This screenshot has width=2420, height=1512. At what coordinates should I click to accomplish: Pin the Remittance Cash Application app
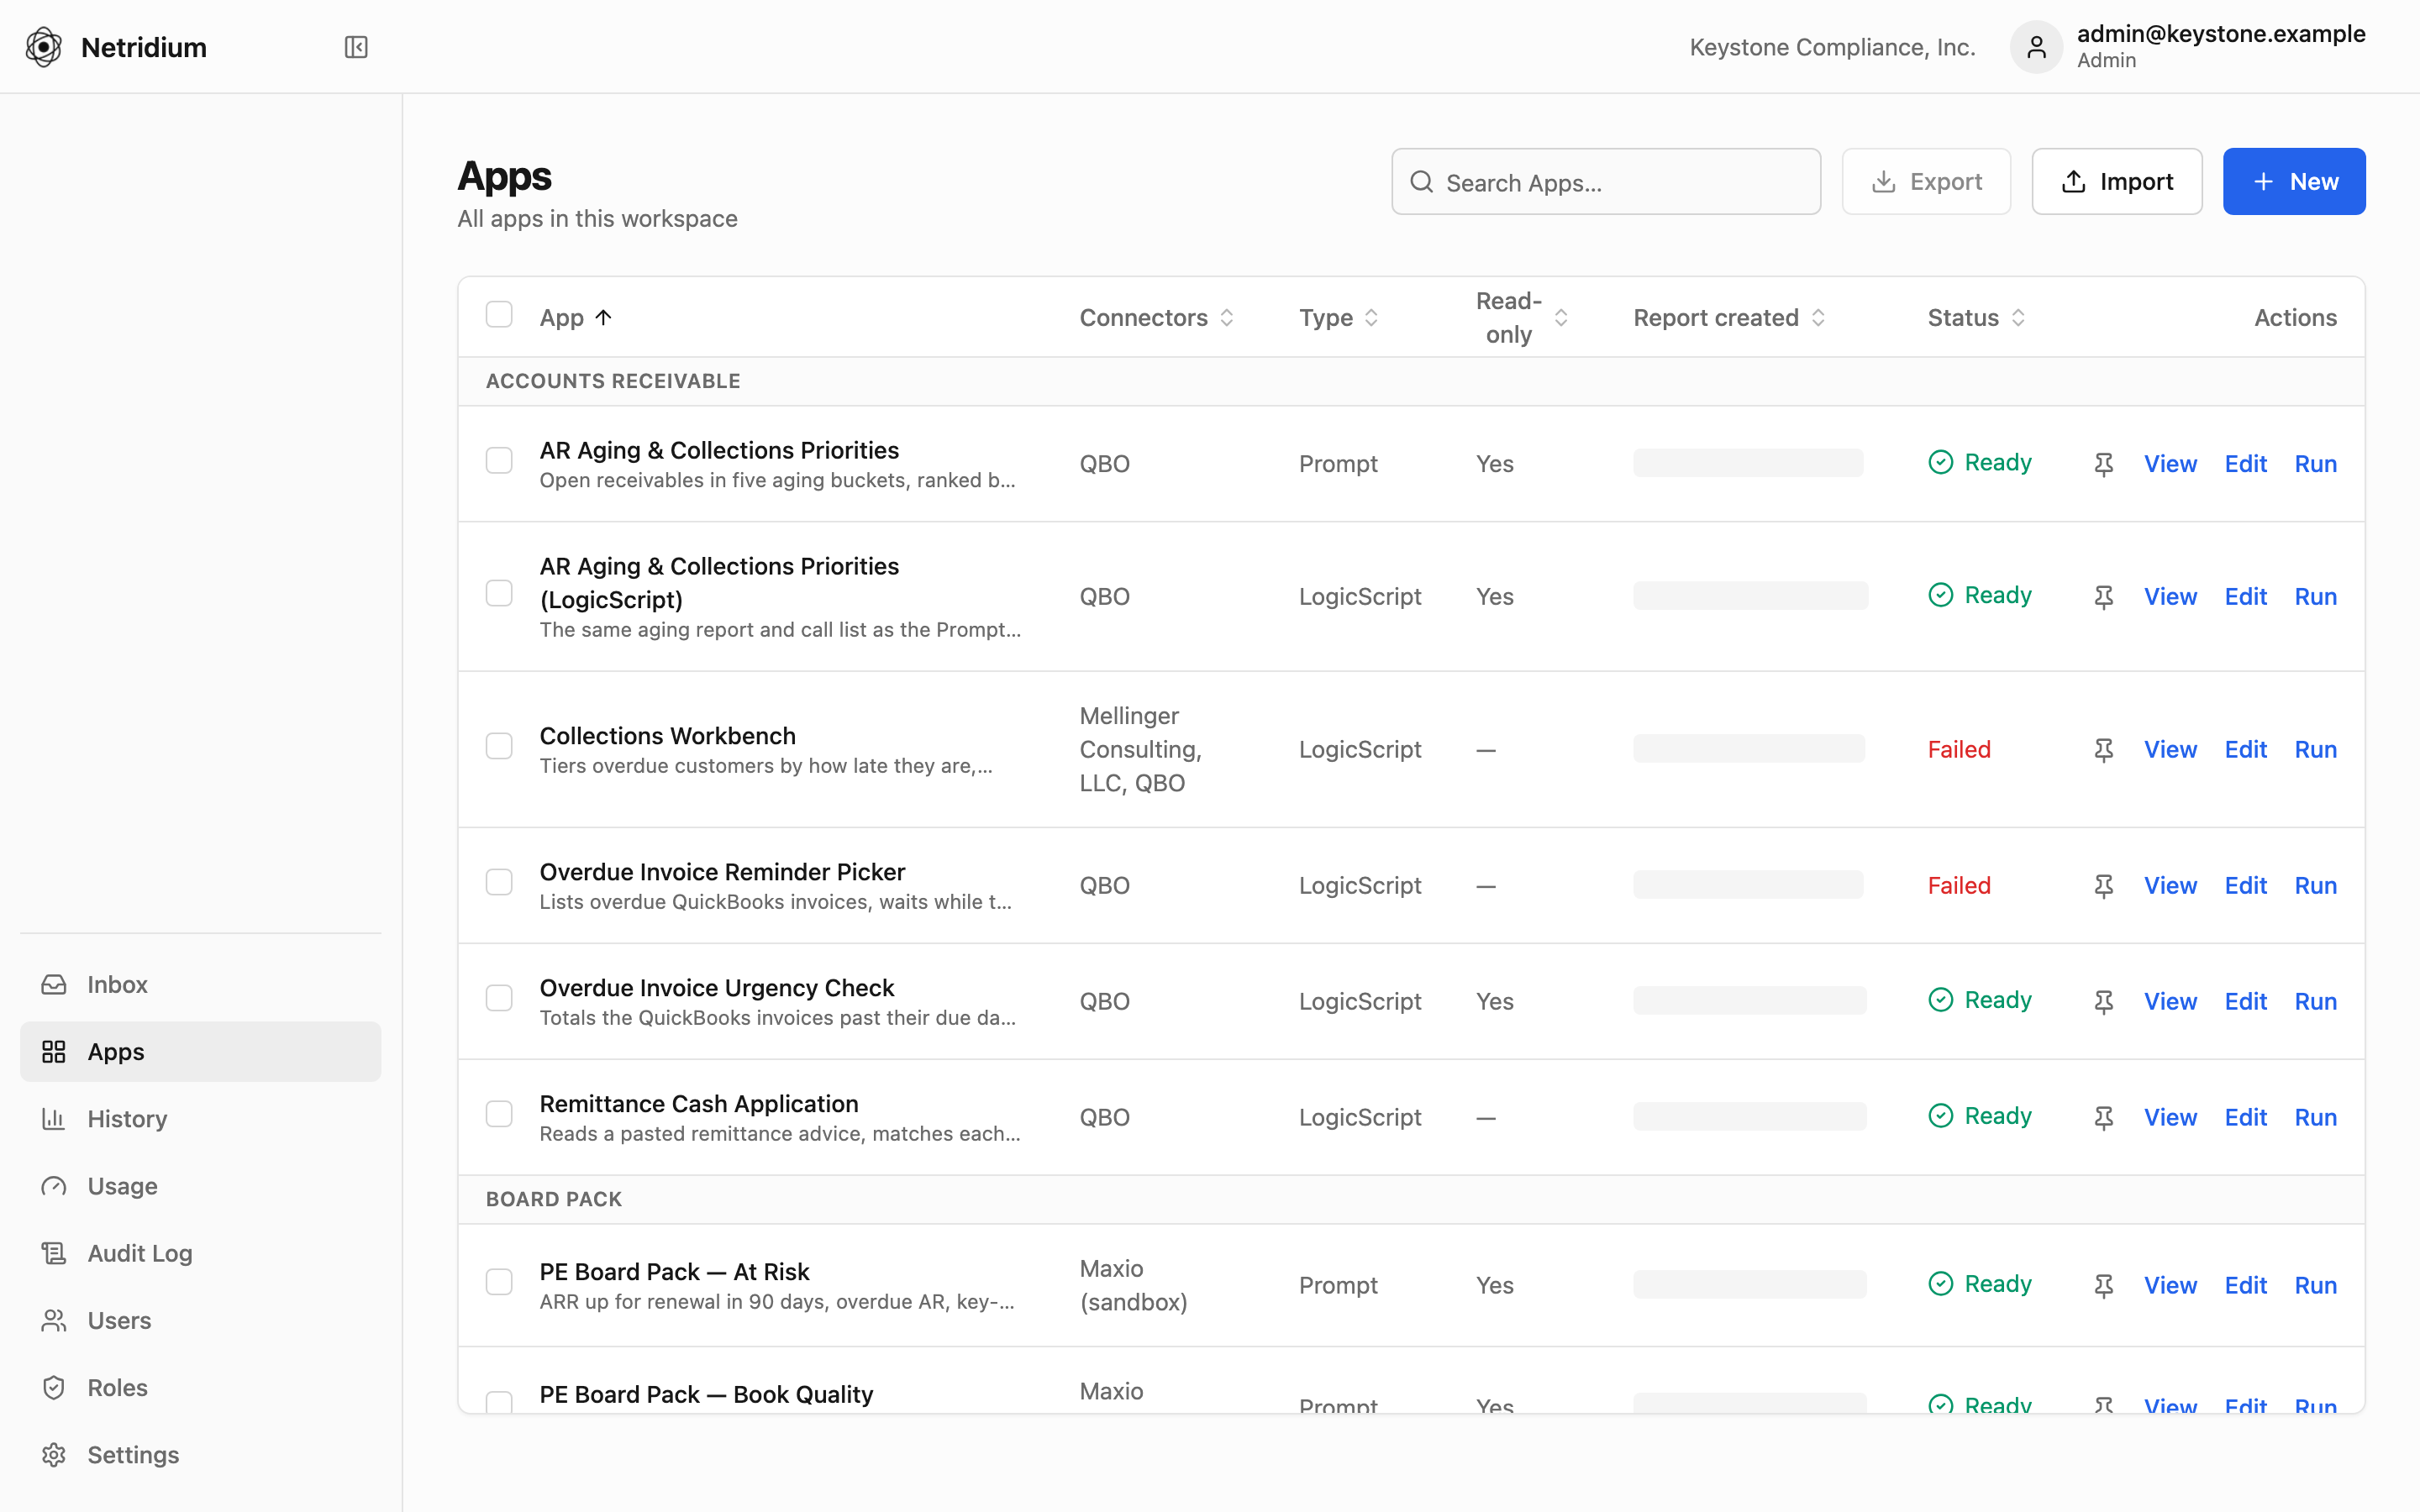point(2104,1118)
